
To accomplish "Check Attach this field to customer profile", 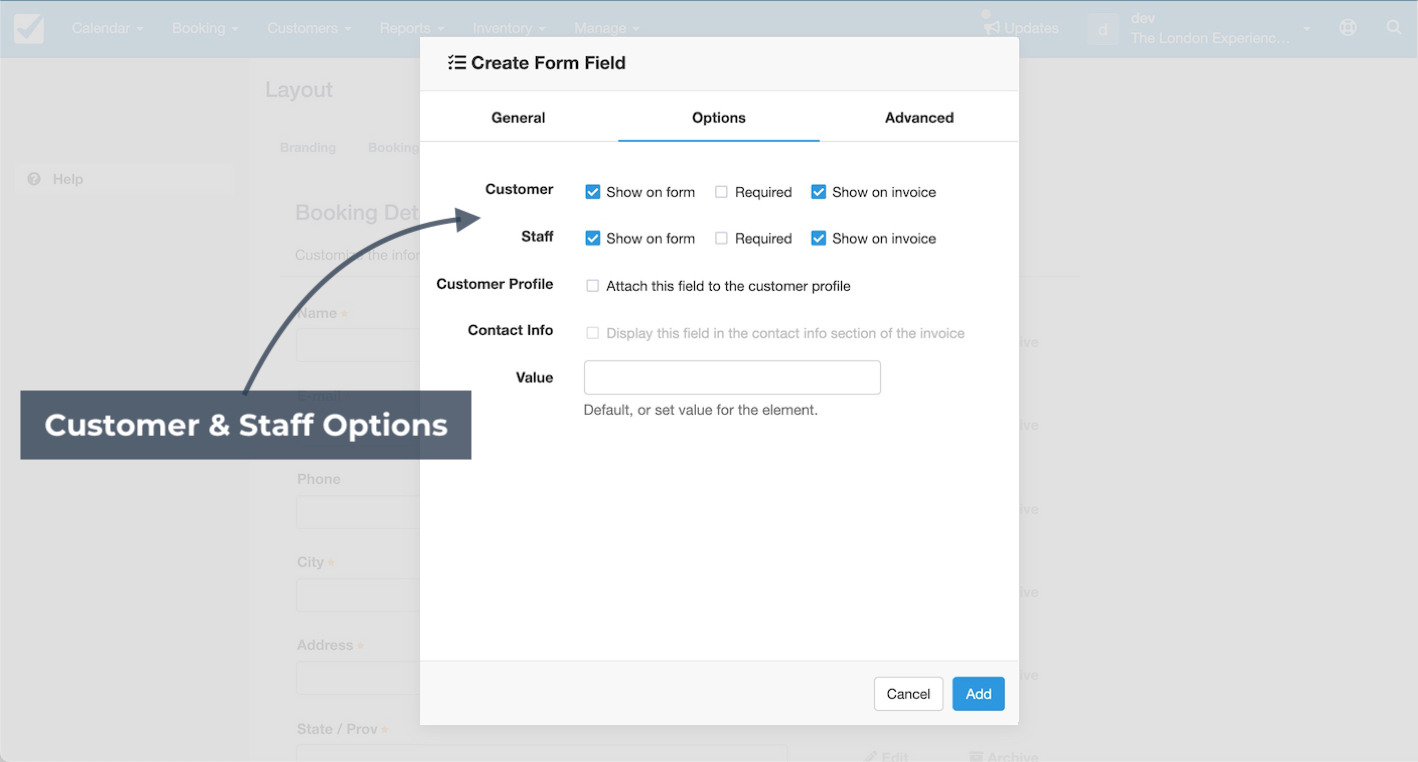I will coord(593,286).
